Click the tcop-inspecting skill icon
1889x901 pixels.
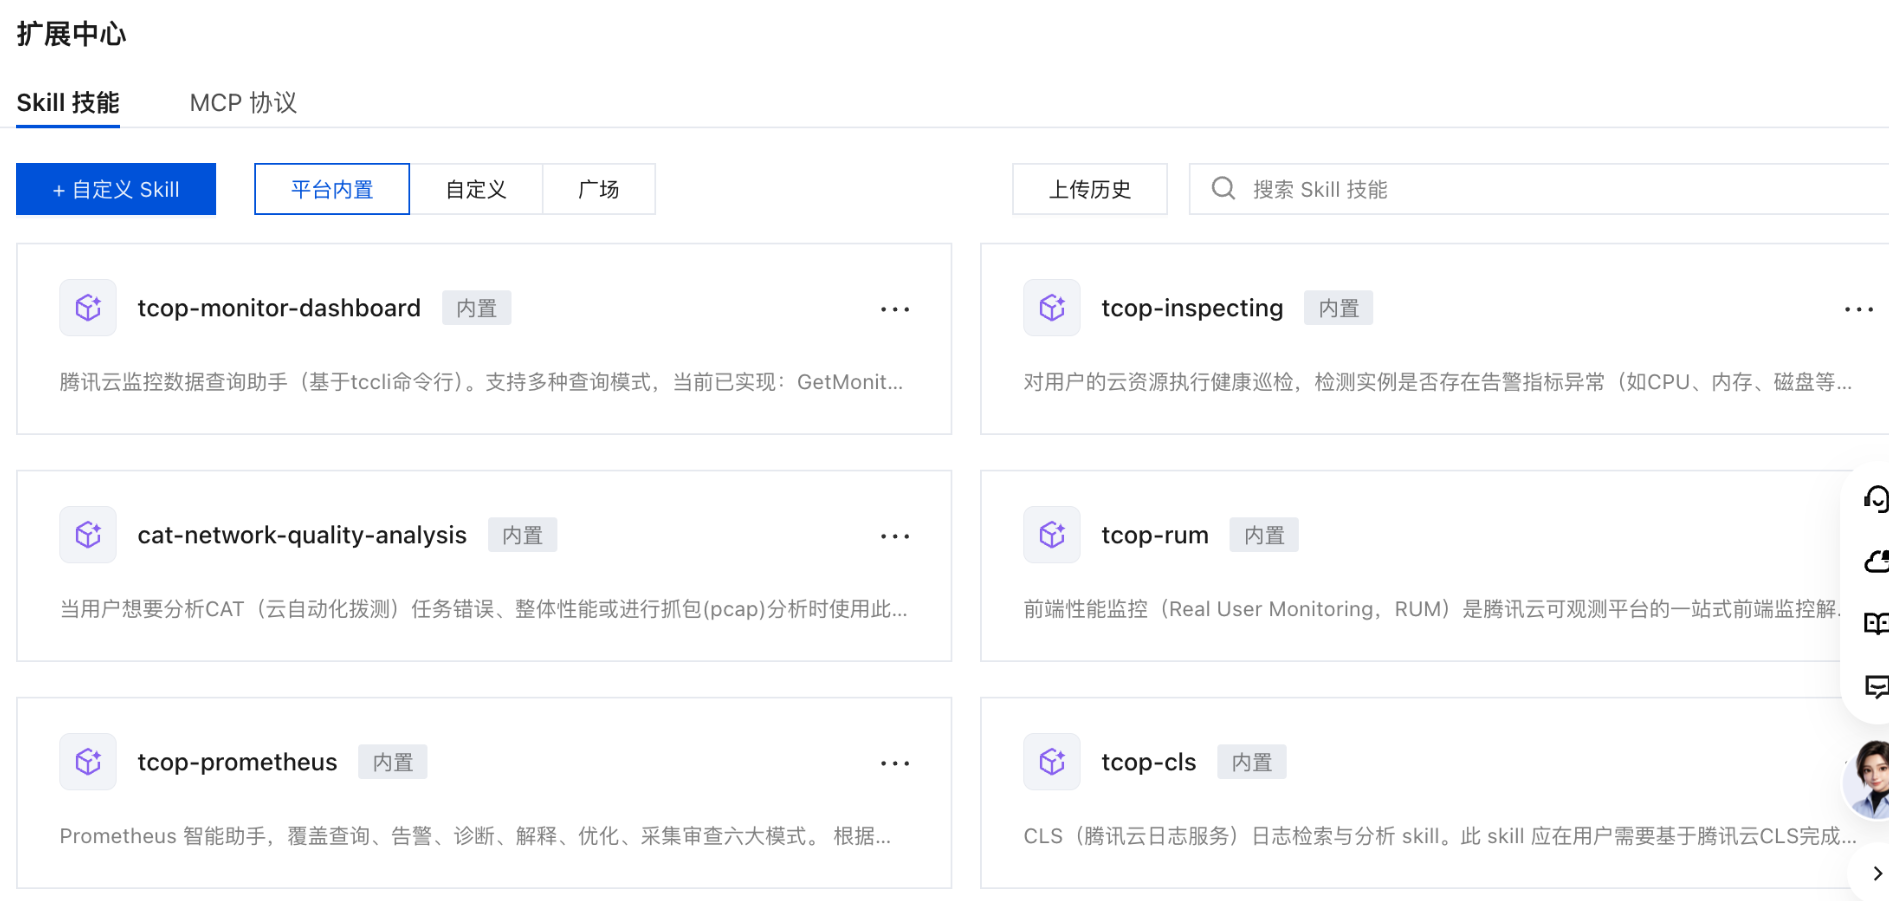coord(1052,308)
